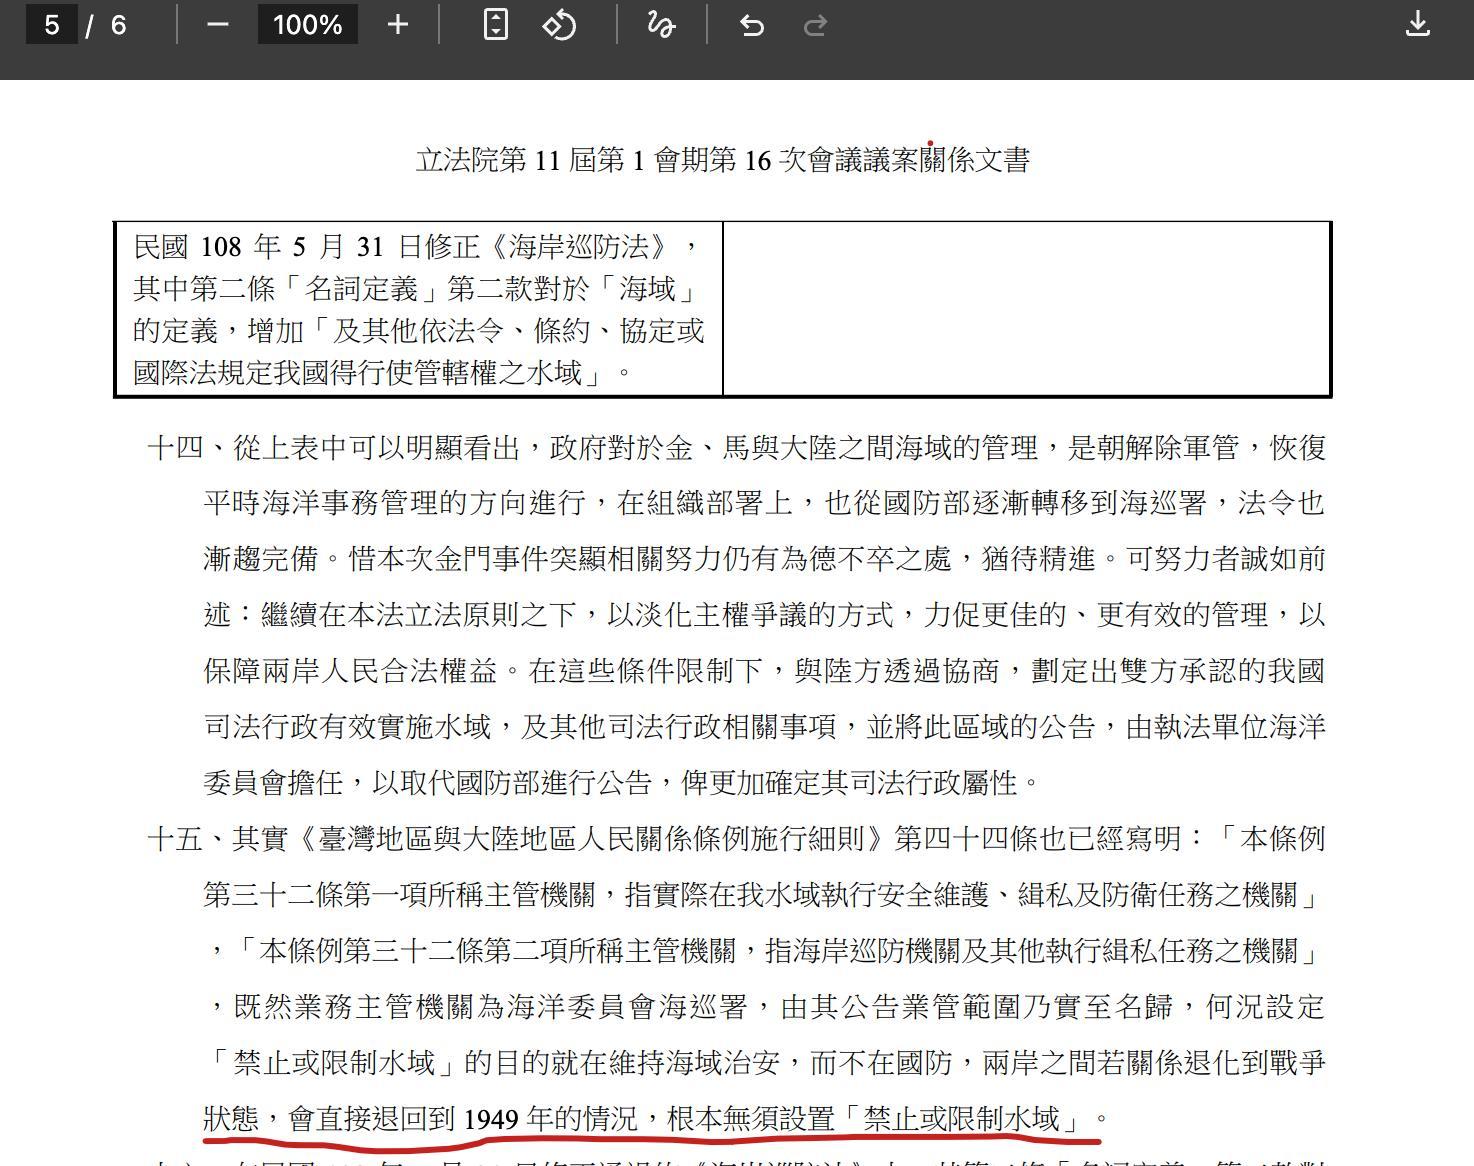This screenshot has width=1474, height=1166.
Task: Click the page number field showing 5
Action: 52,26
